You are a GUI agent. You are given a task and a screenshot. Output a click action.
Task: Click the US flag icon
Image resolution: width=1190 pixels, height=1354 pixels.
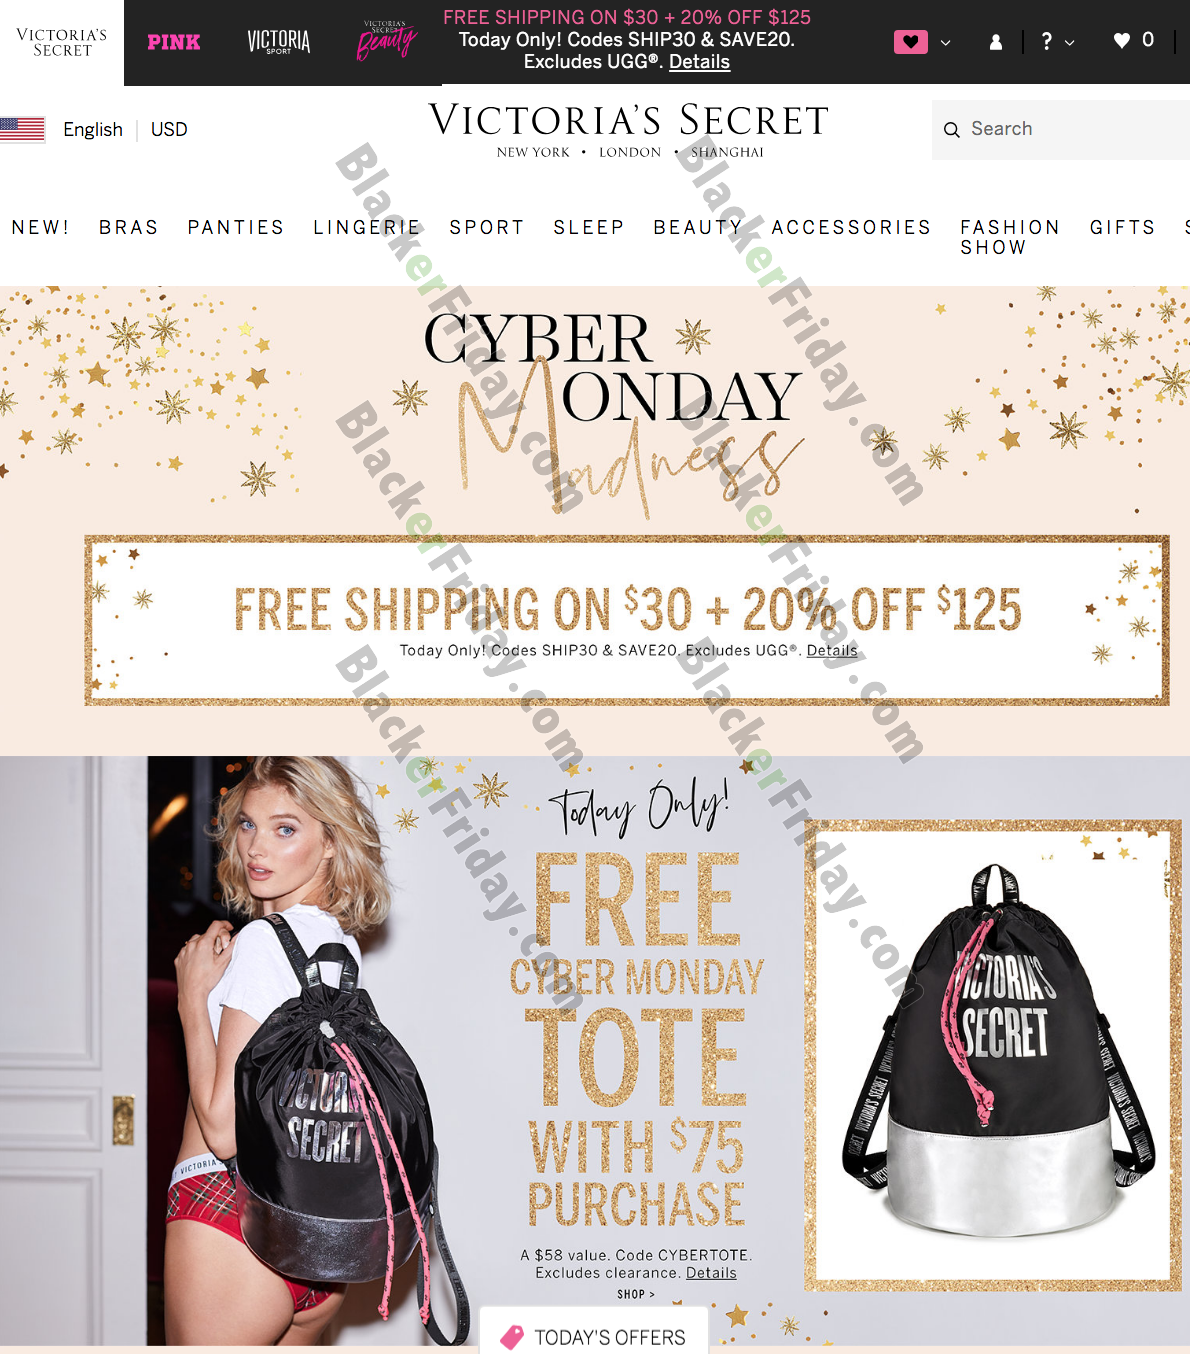click(x=22, y=129)
